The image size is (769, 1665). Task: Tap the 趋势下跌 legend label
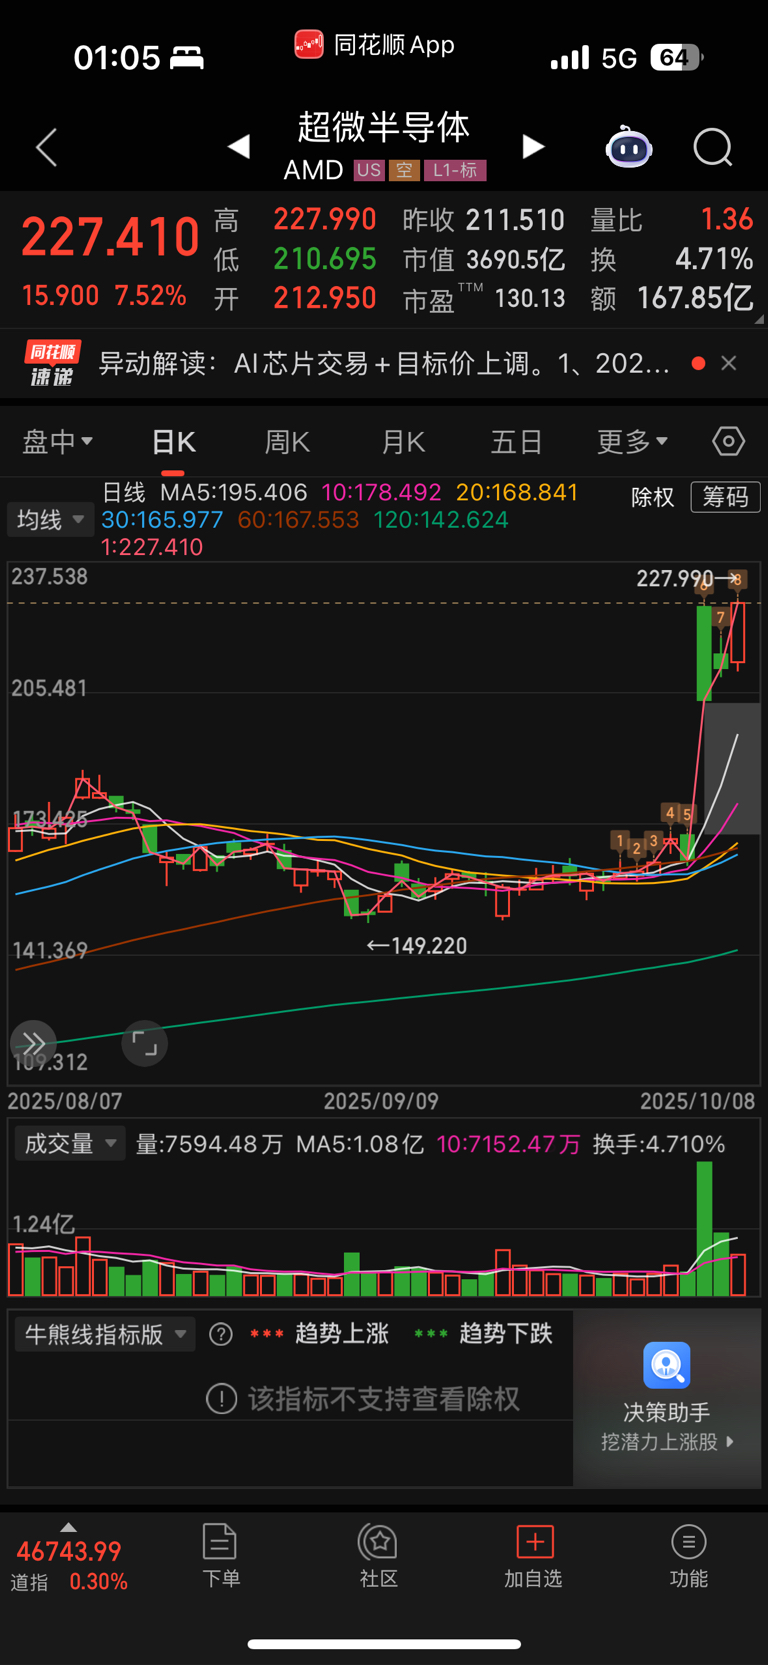pos(505,1334)
